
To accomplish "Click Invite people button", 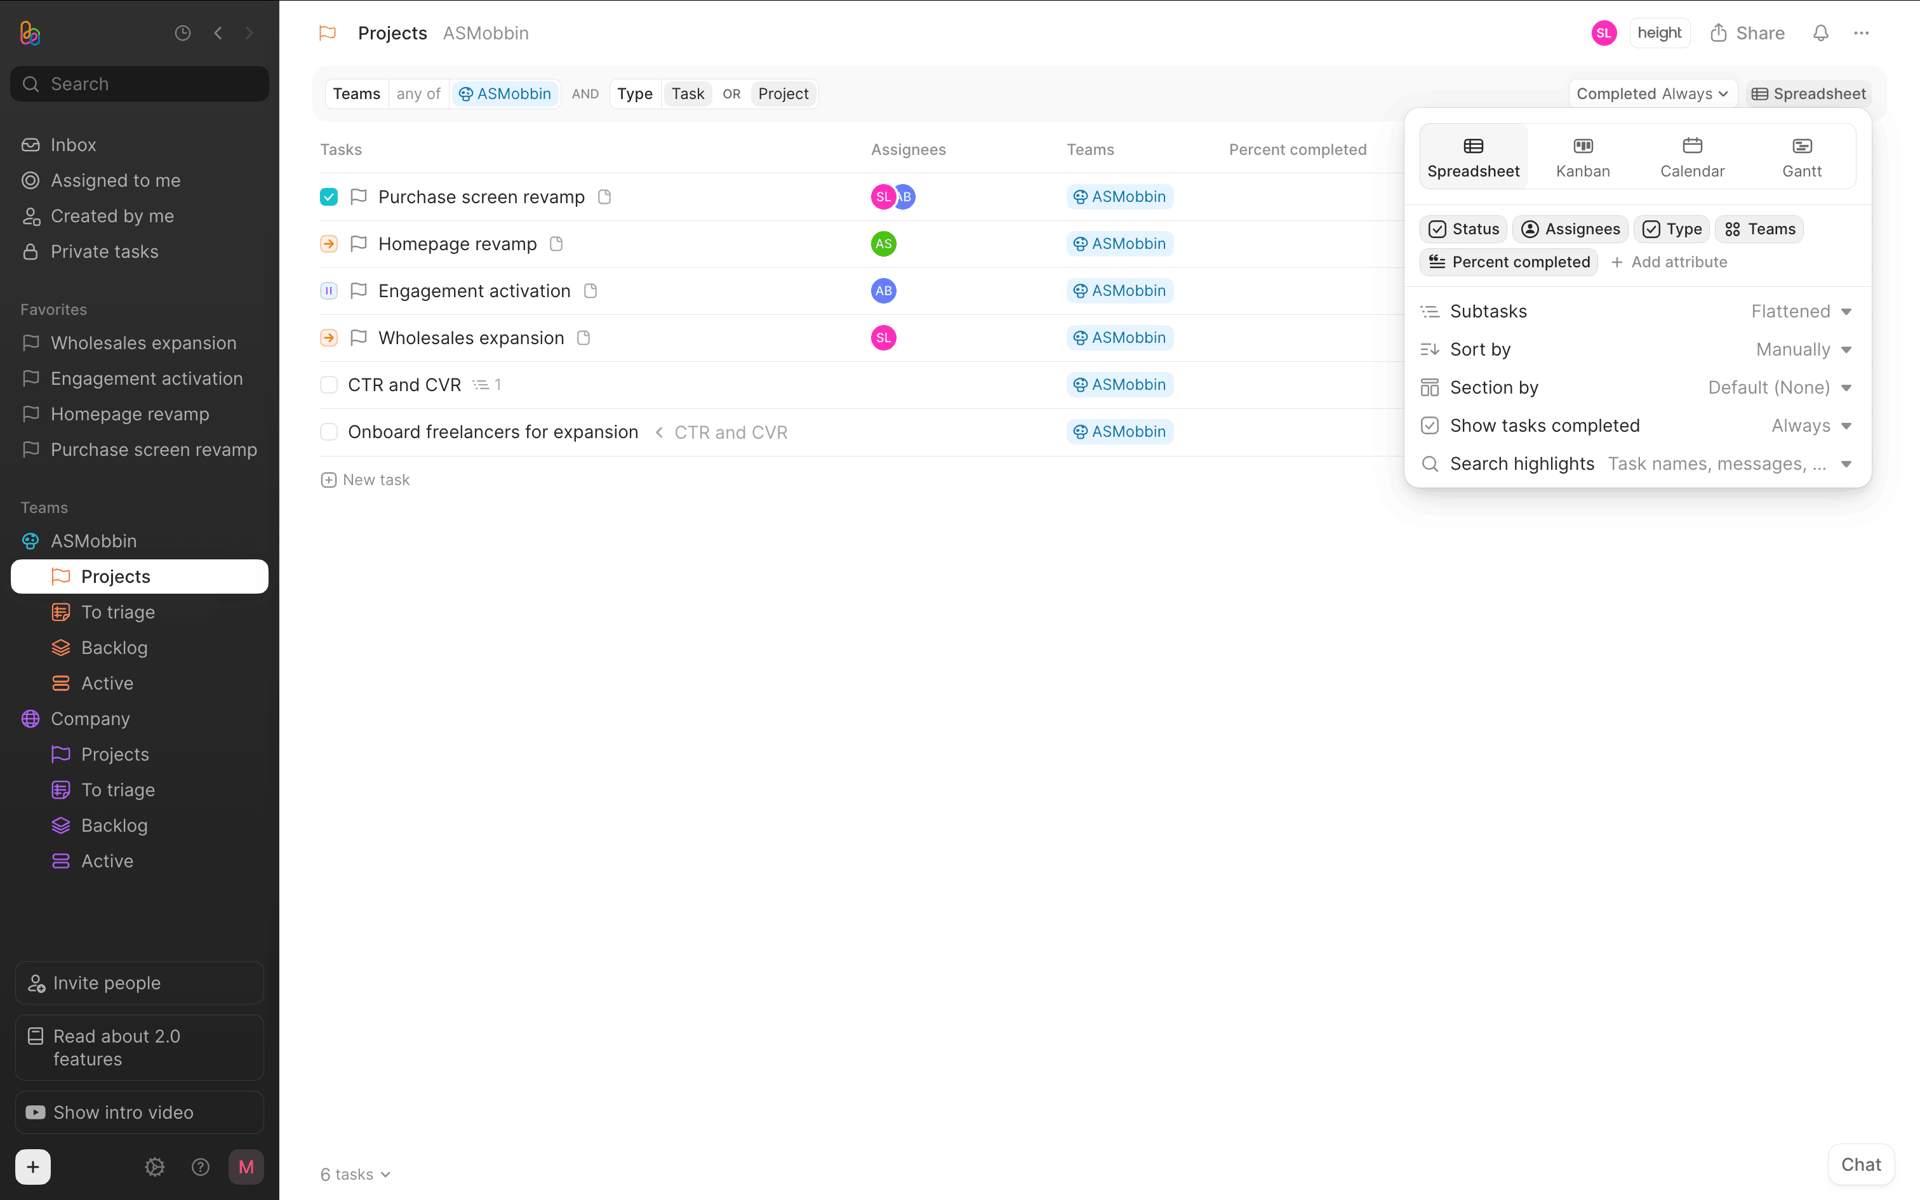I will pos(139,983).
